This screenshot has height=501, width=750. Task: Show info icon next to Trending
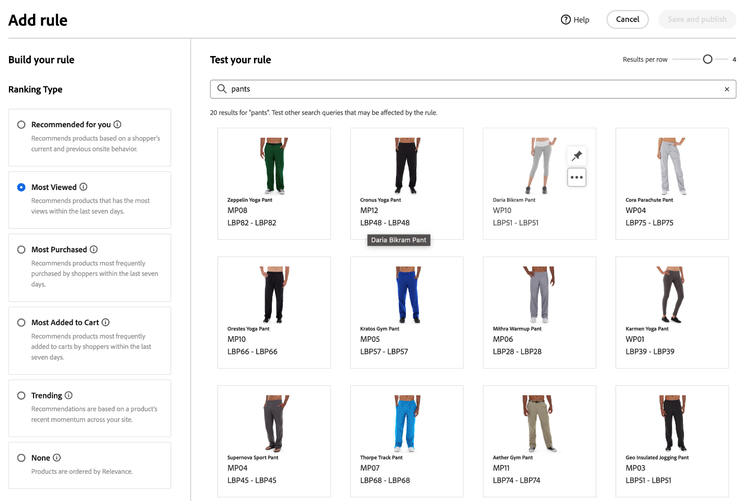68,395
